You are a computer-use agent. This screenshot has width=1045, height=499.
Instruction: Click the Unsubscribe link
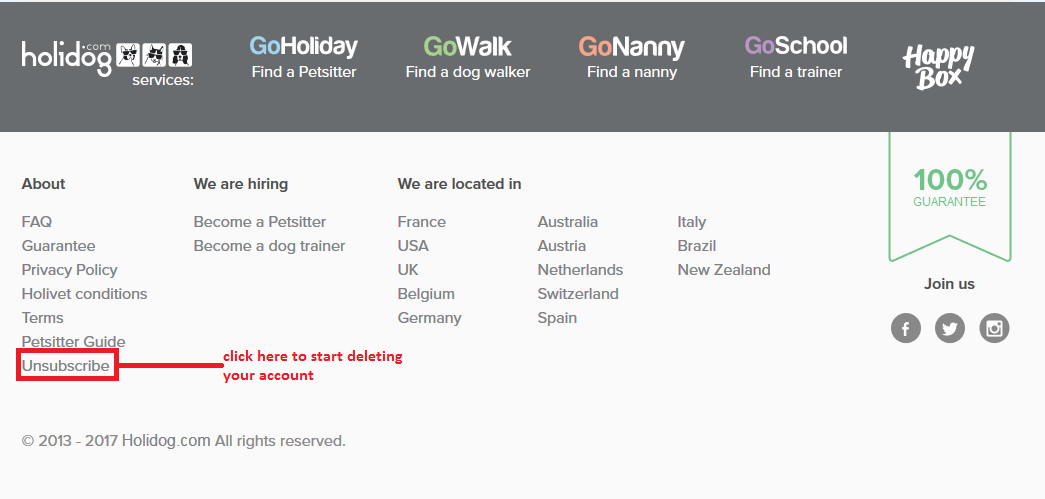pyautogui.click(x=66, y=366)
